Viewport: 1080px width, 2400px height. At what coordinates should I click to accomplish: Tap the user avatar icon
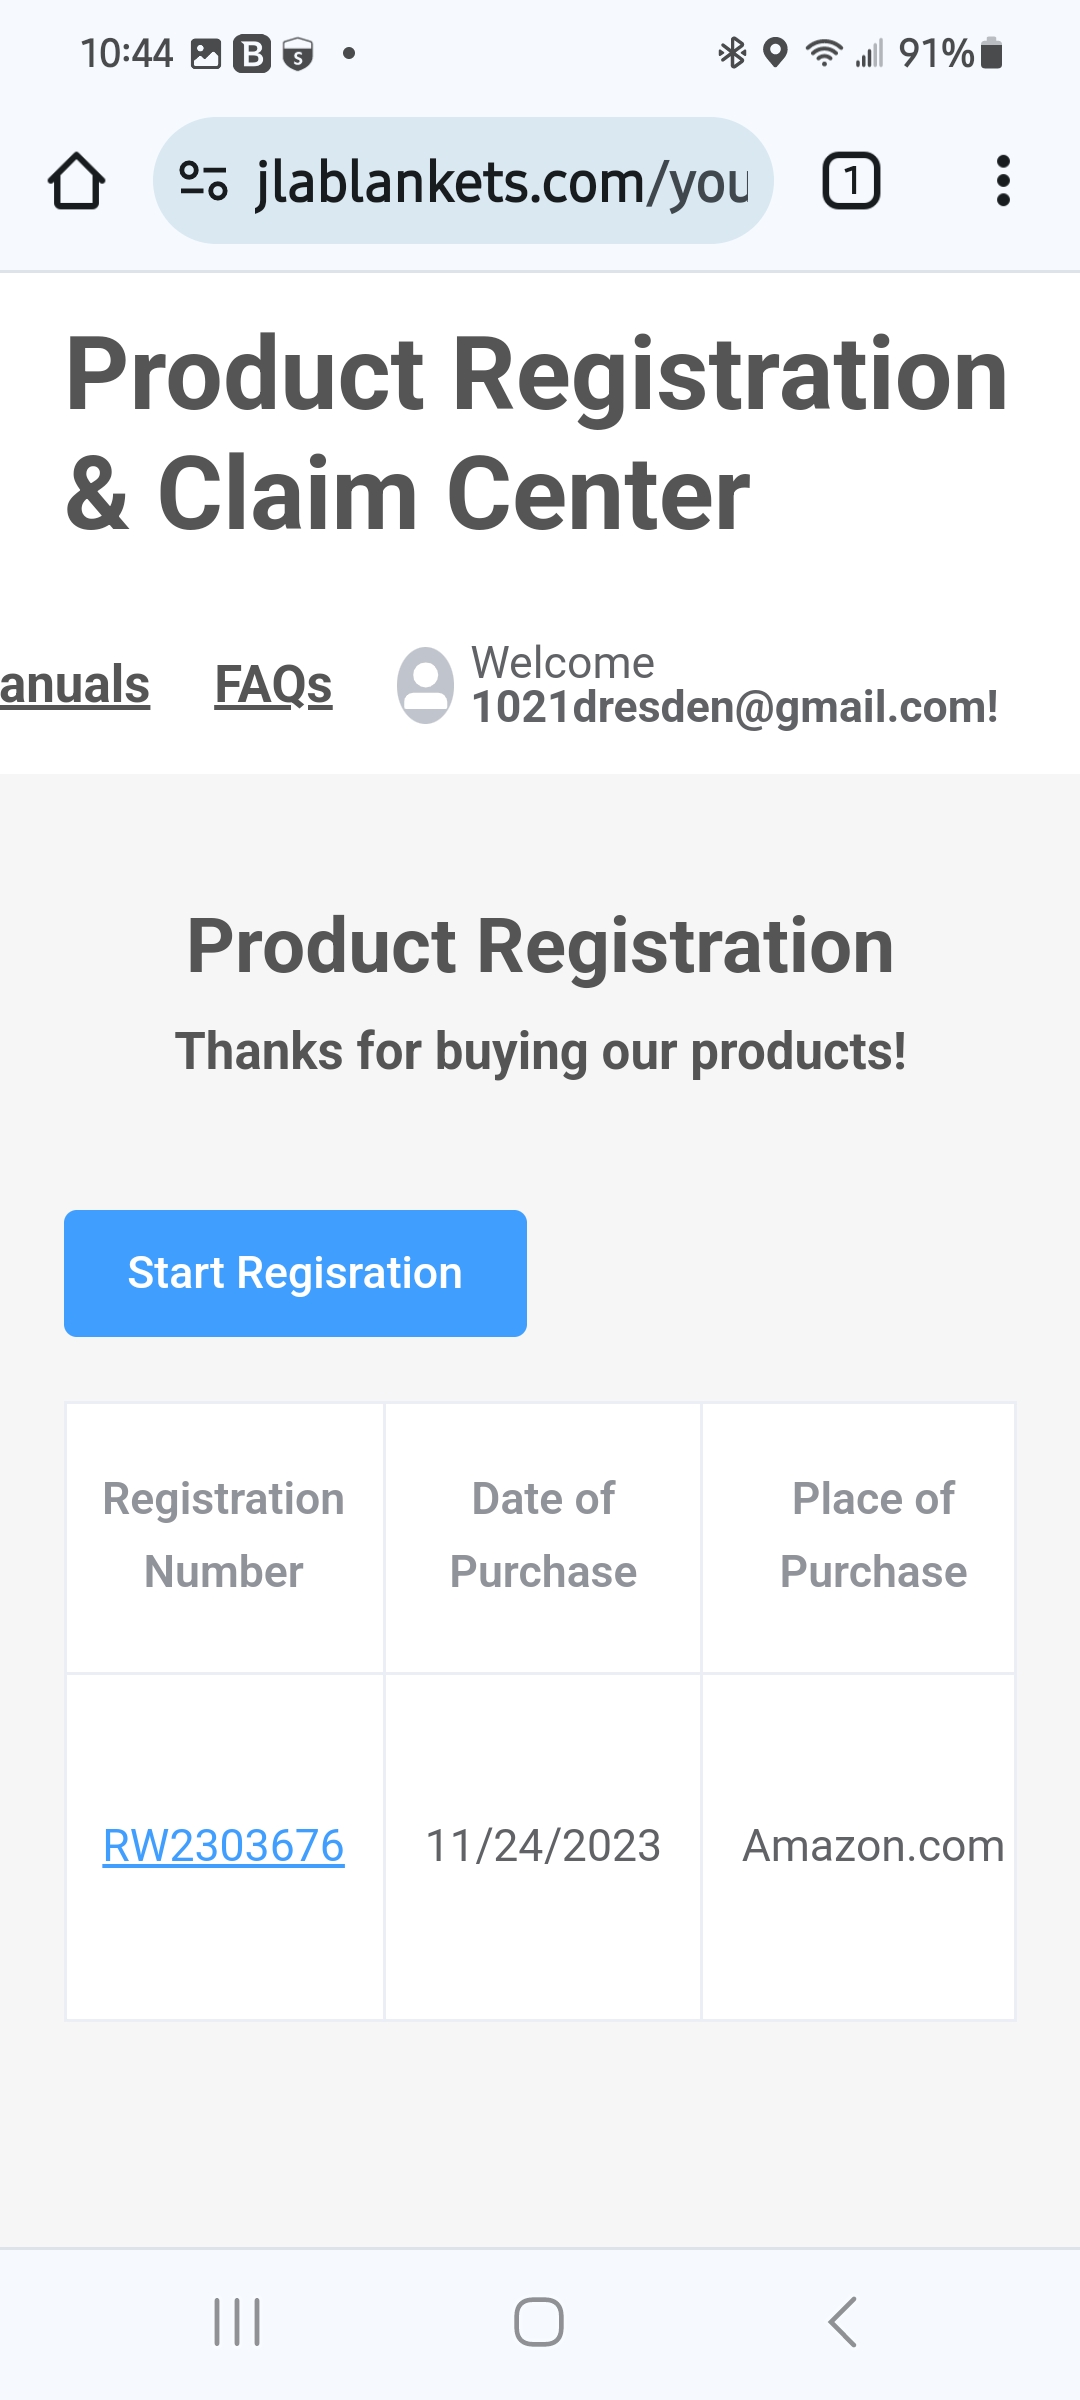tap(425, 685)
